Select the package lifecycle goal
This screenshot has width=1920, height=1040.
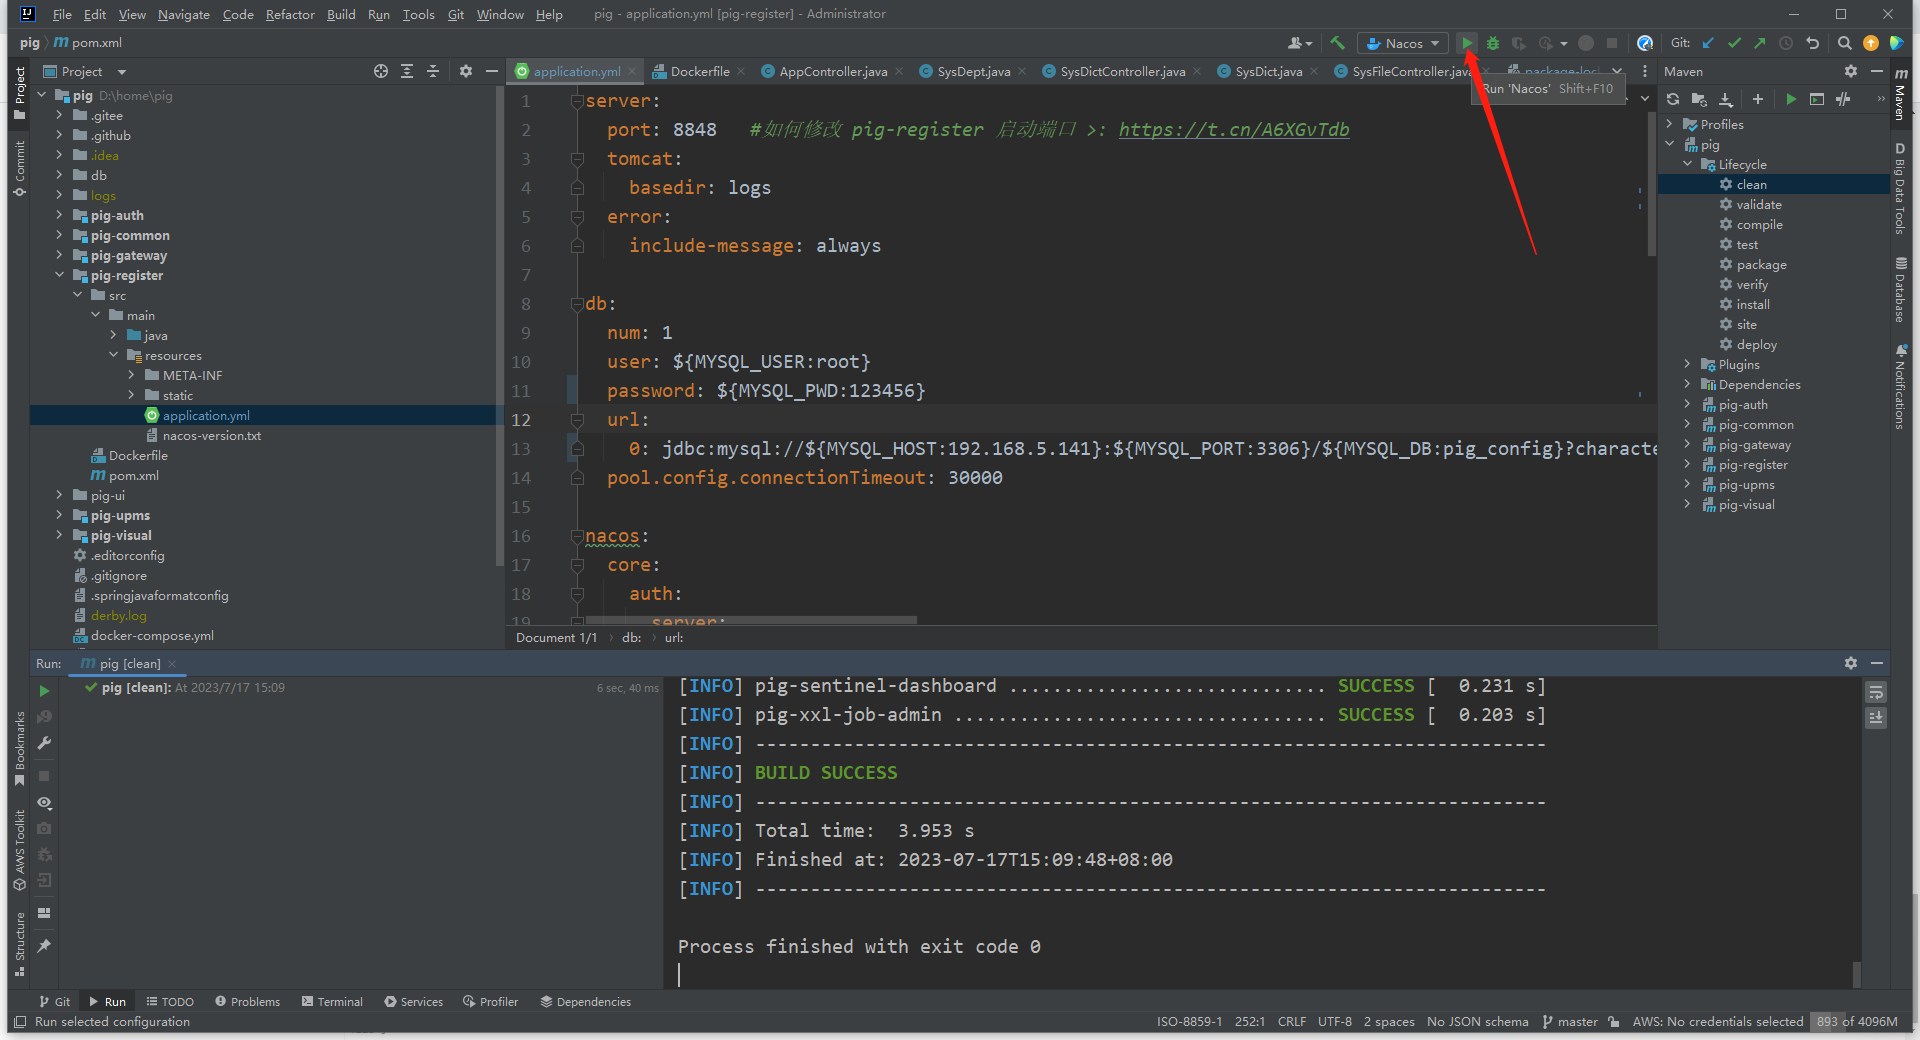pyautogui.click(x=1761, y=264)
